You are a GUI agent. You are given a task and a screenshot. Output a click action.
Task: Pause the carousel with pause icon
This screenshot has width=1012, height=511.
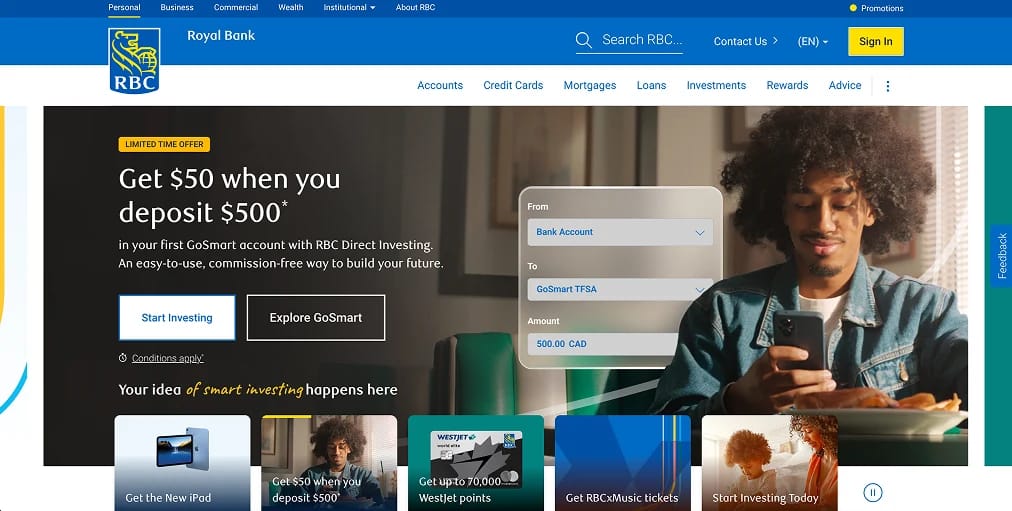tap(873, 493)
